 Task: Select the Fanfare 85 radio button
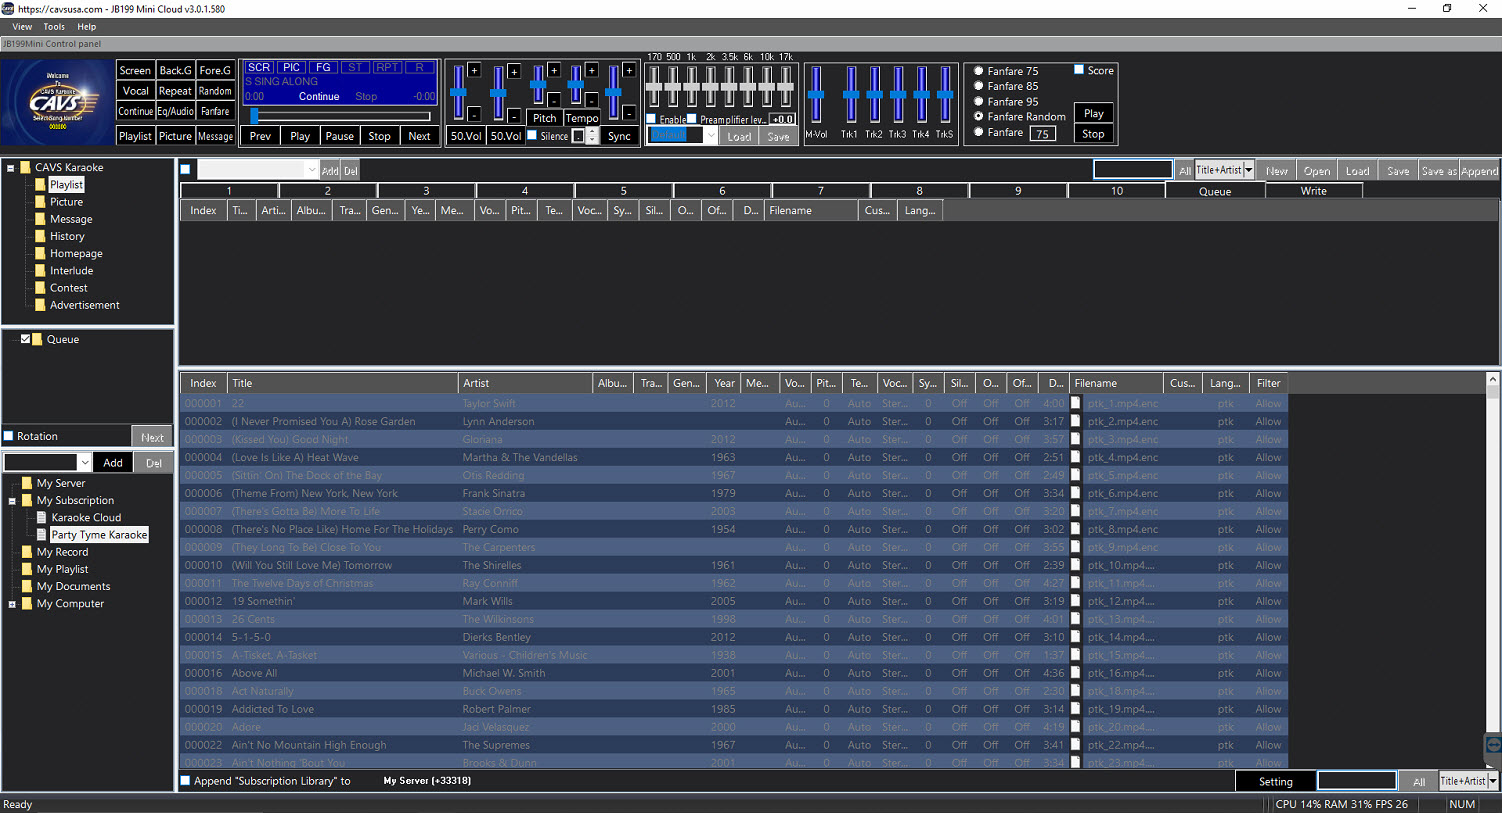(x=979, y=86)
